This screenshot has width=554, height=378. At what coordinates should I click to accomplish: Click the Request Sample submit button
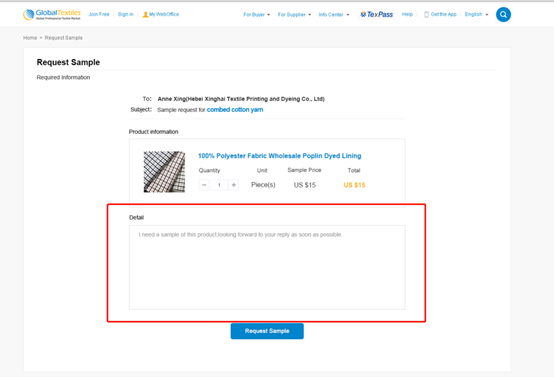click(267, 331)
